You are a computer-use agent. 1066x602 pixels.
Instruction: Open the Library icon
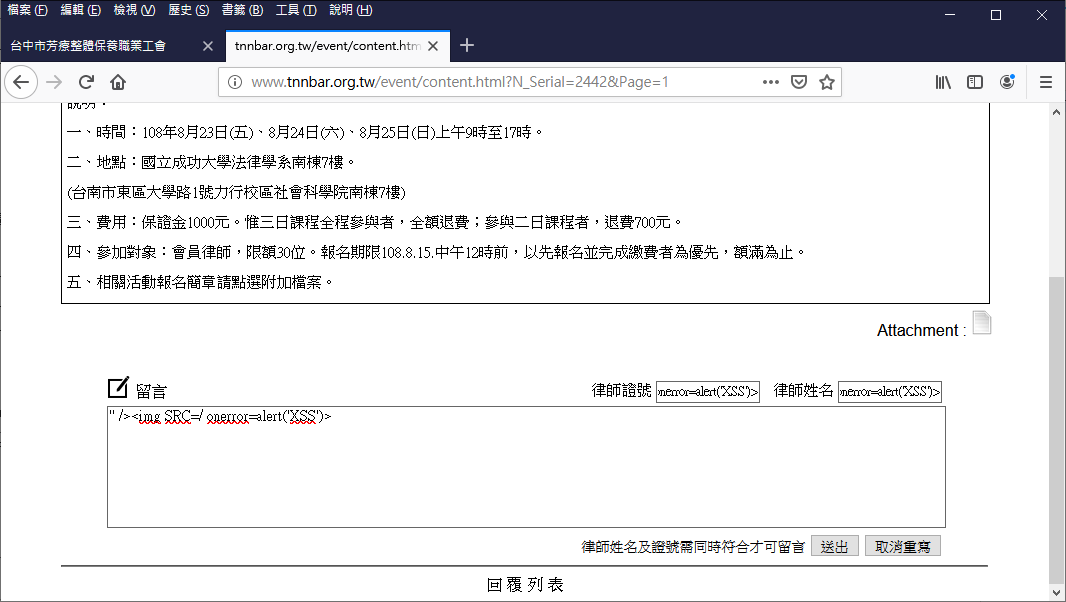point(943,82)
